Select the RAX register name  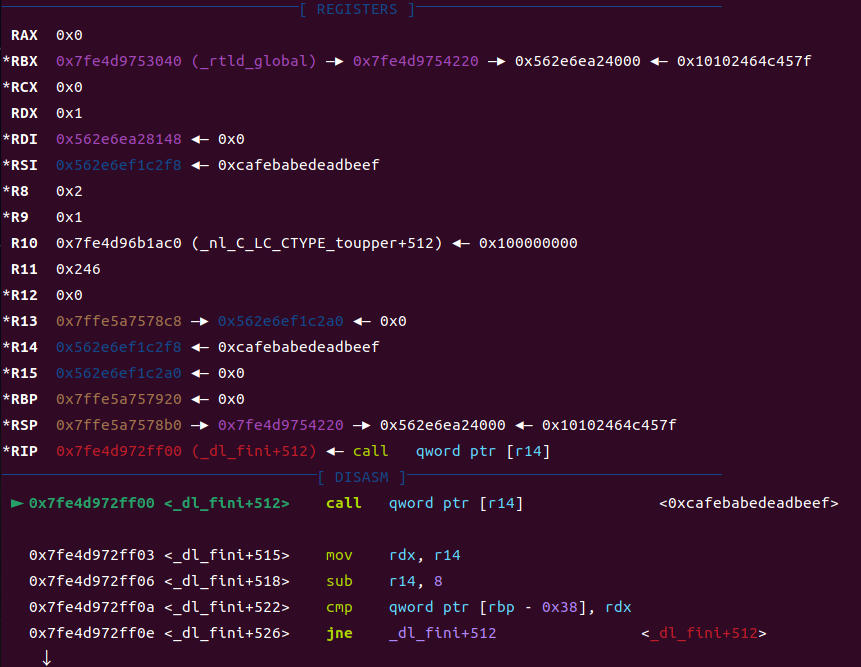(24, 35)
